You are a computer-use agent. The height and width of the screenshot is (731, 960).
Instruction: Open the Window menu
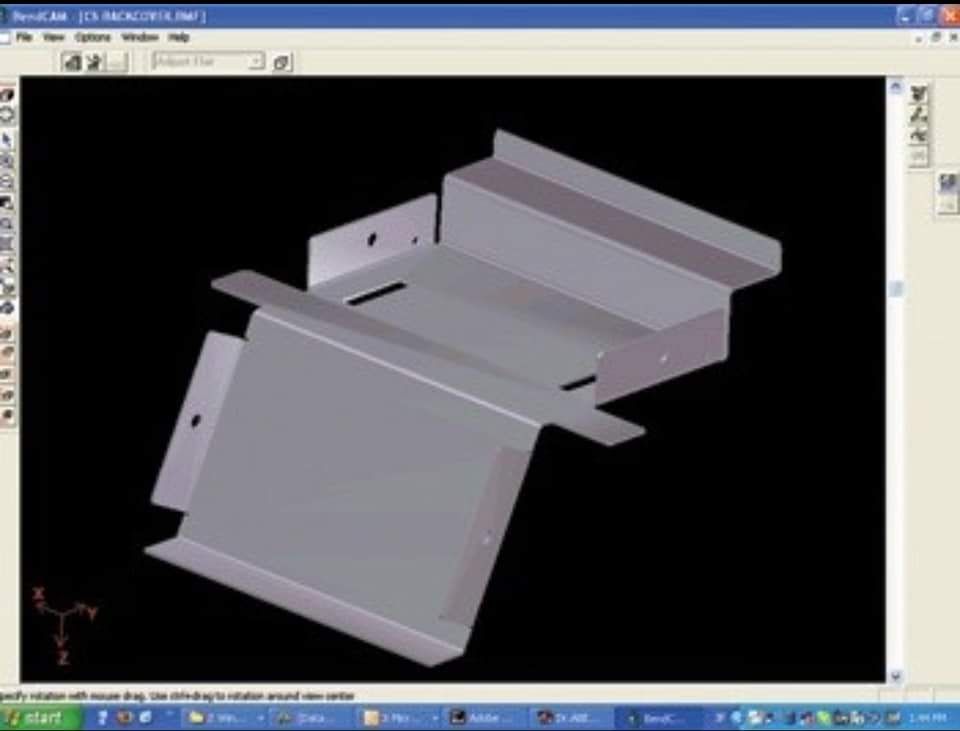click(140, 37)
